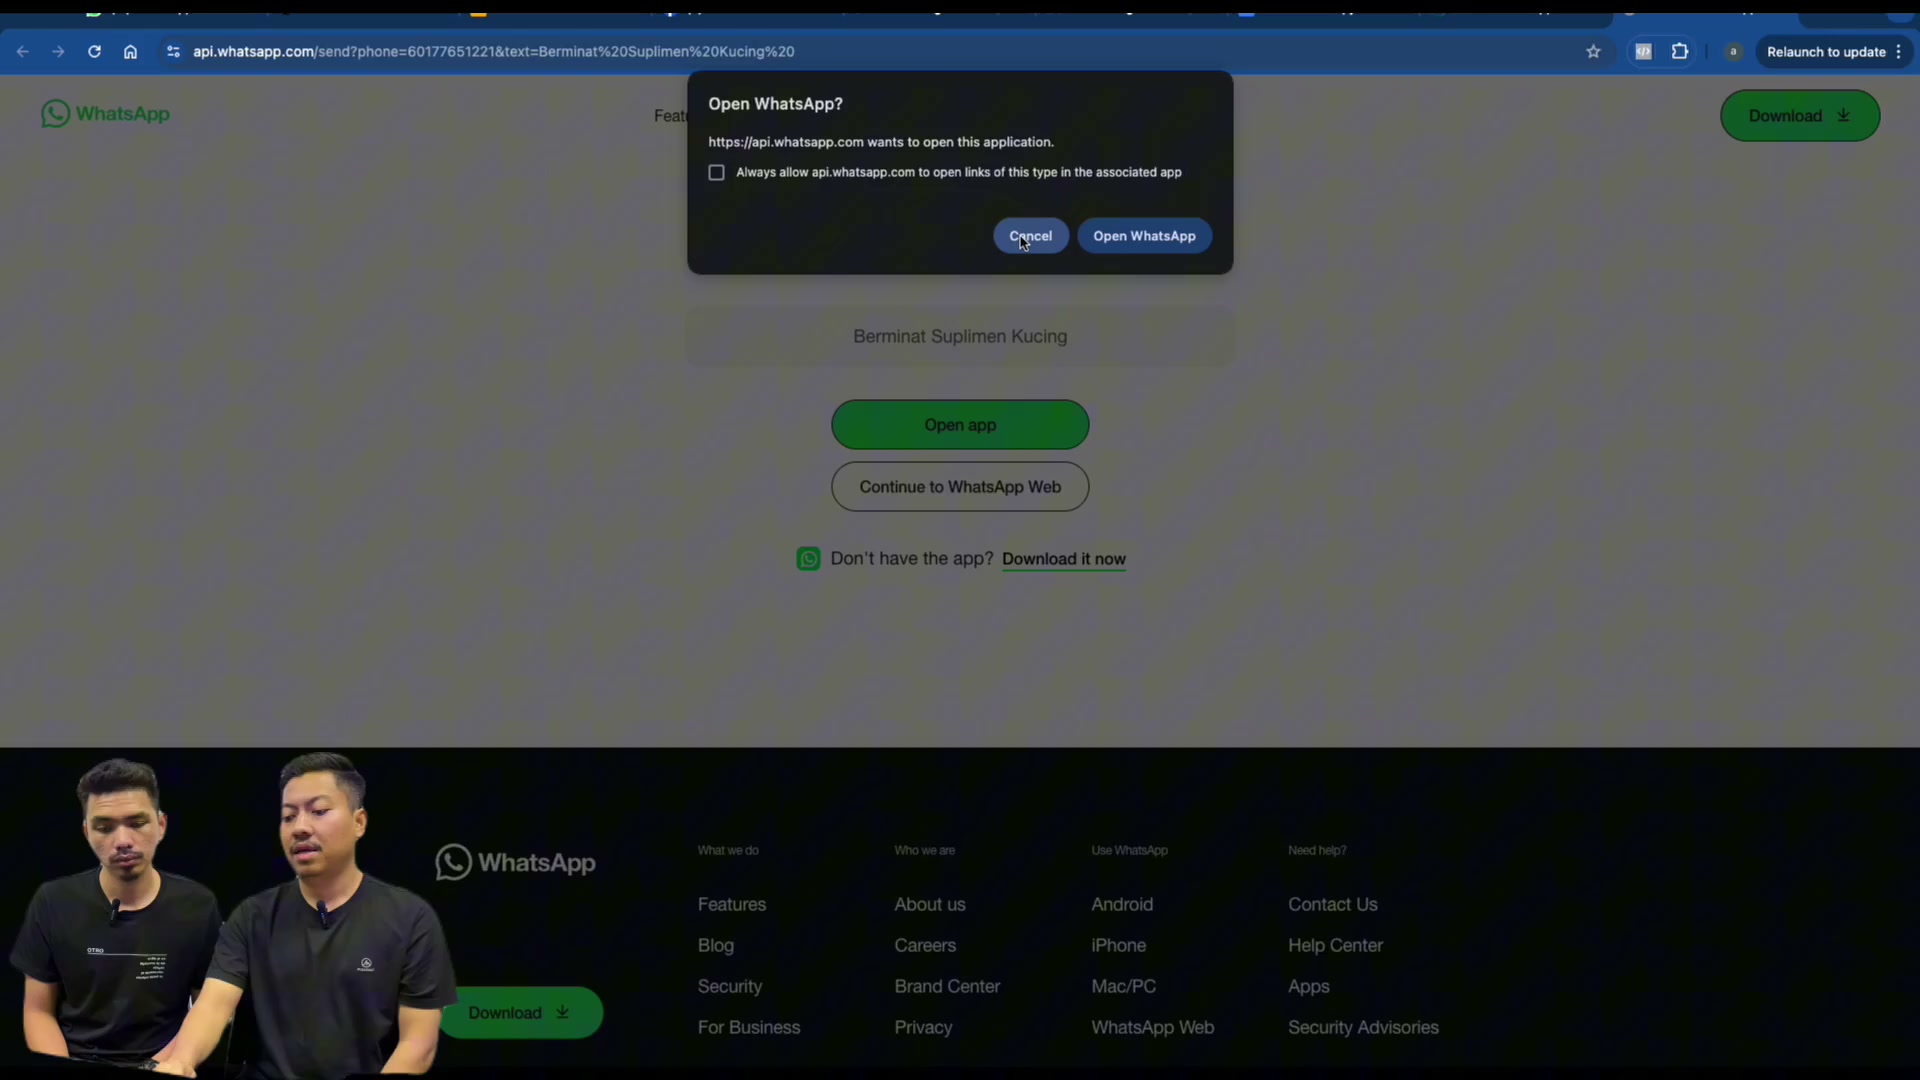Open the footer Features link

(732, 904)
